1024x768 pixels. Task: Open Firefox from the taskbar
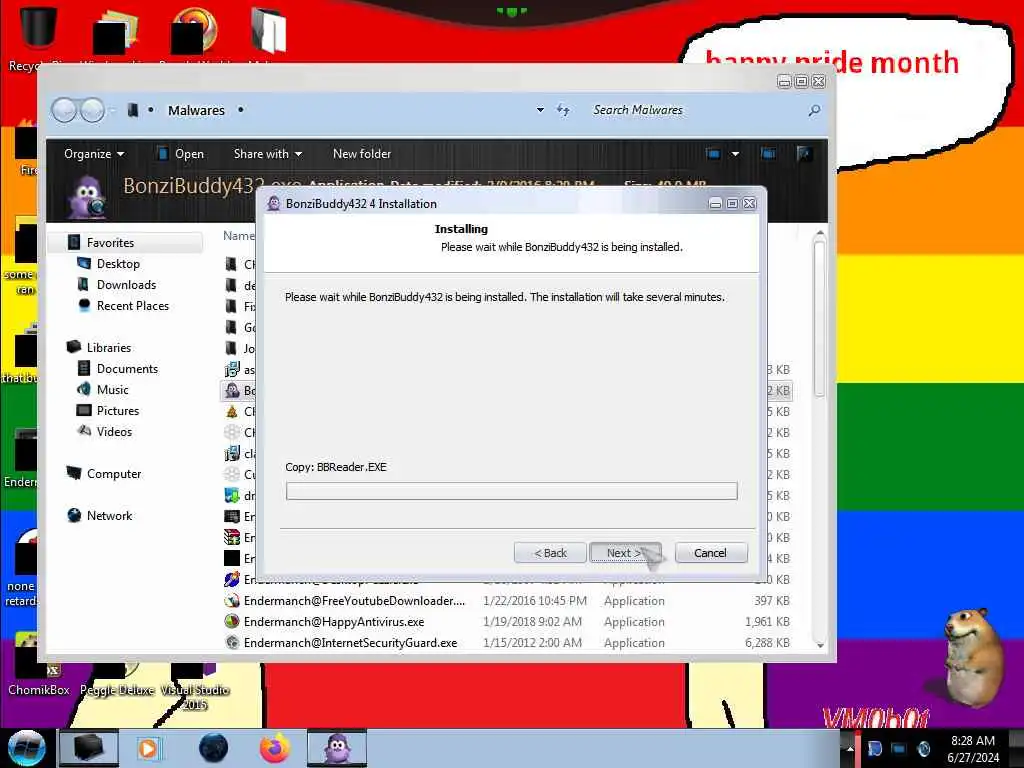[x=275, y=748]
